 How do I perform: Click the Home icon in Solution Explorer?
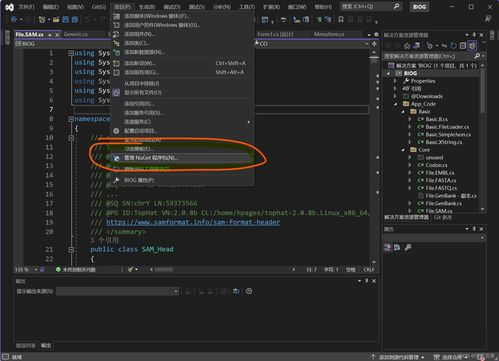tap(407, 46)
